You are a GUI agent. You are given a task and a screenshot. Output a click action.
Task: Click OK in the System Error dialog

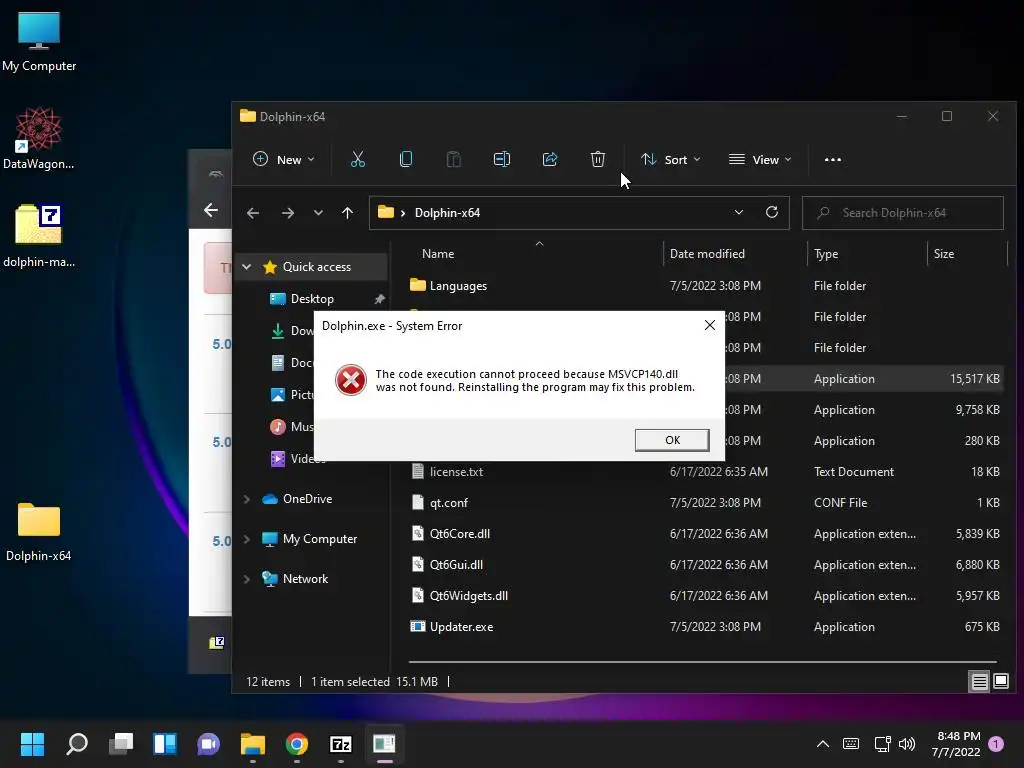672,440
